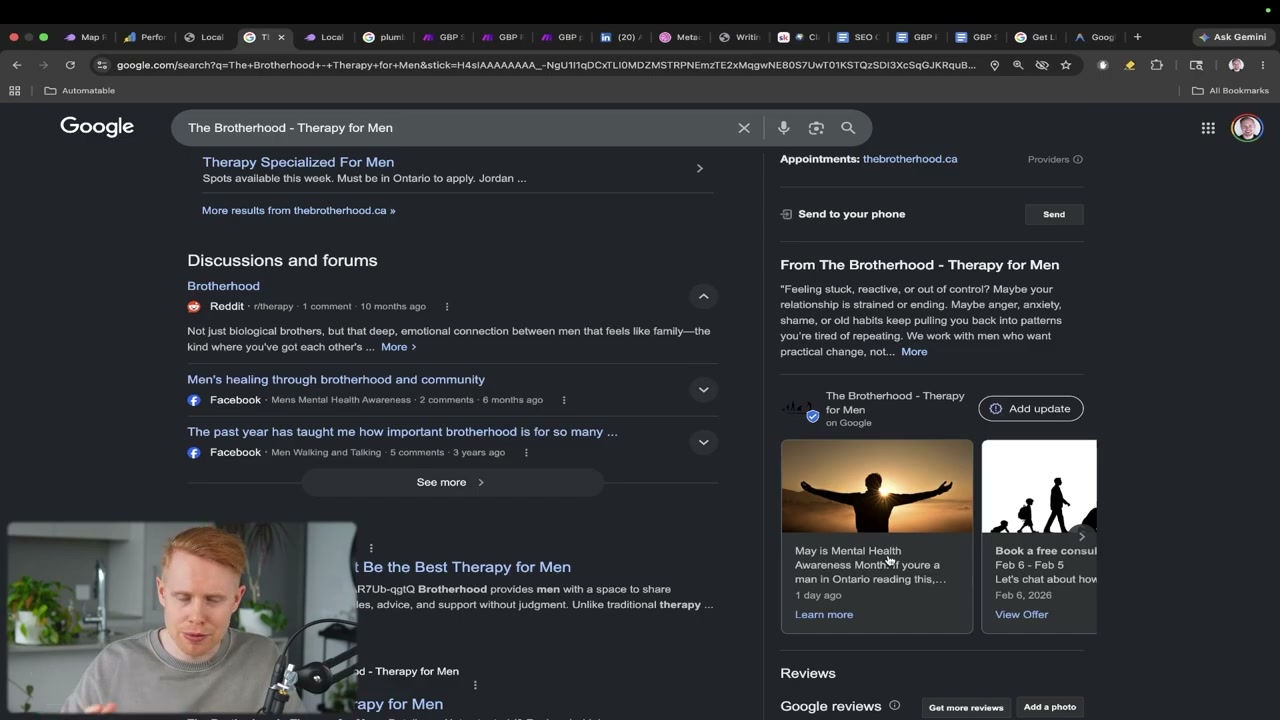Image resolution: width=1280 pixels, height=720 pixels.
Task: Open the Google apps grid
Action: [1208, 128]
